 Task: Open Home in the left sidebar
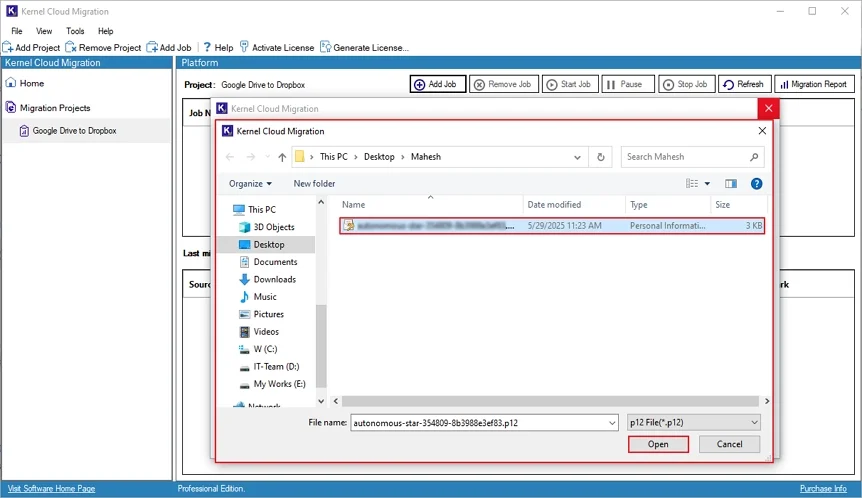(x=25, y=84)
